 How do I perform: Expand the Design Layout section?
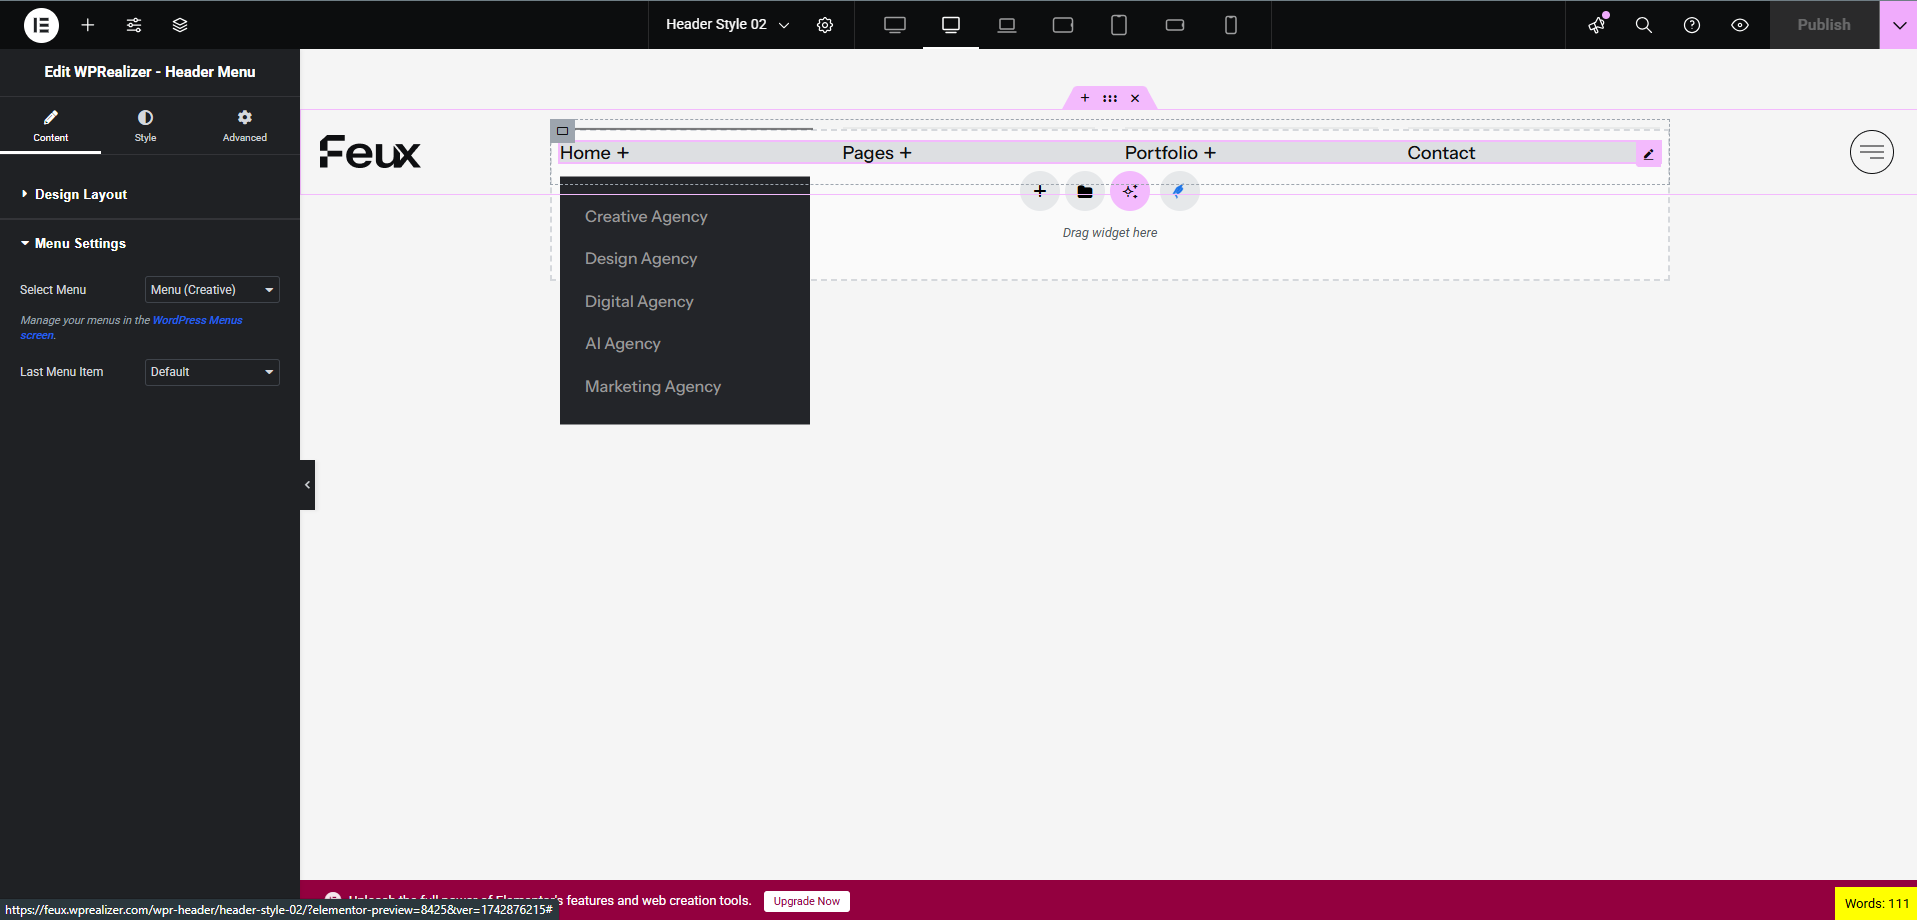pos(80,194)
